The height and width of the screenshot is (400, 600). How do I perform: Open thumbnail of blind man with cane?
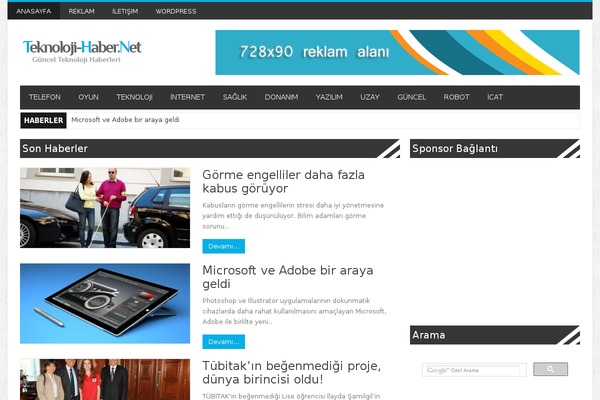[x=105, y=208]
